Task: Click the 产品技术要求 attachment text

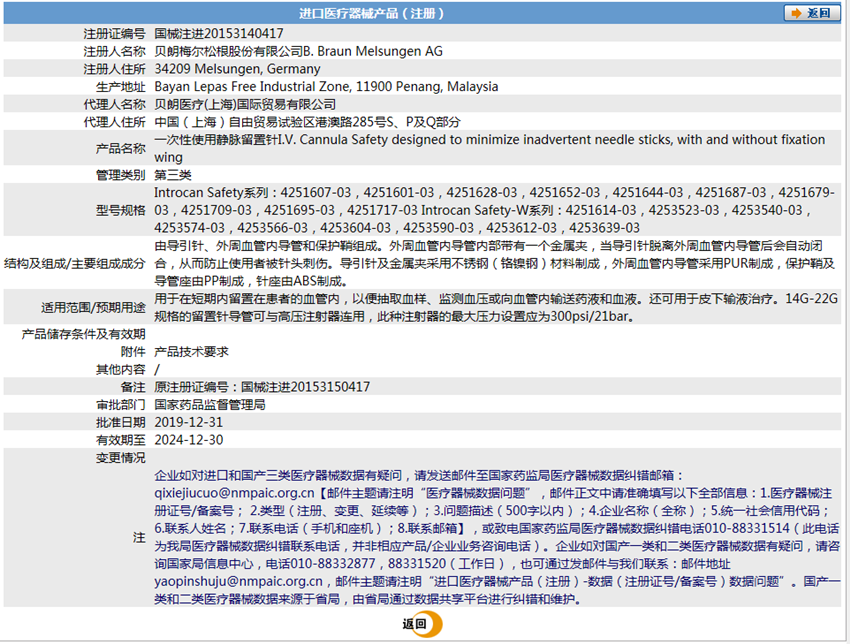Action: (x=191, y=352)
